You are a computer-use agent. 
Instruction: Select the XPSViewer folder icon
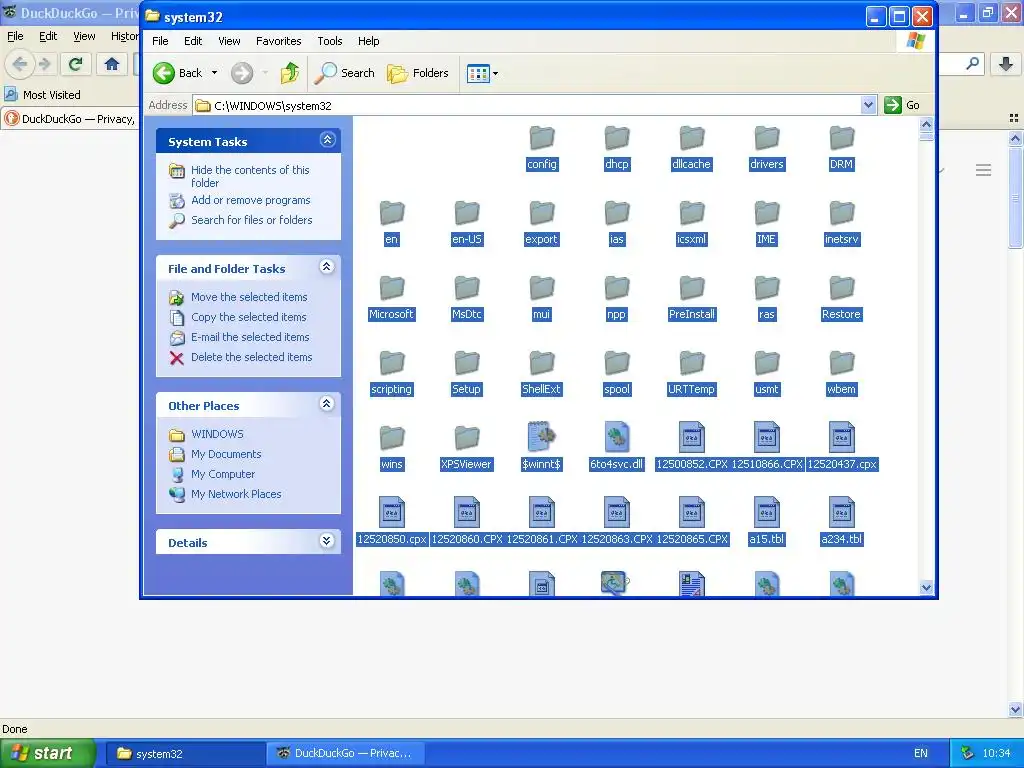[467, 438]
